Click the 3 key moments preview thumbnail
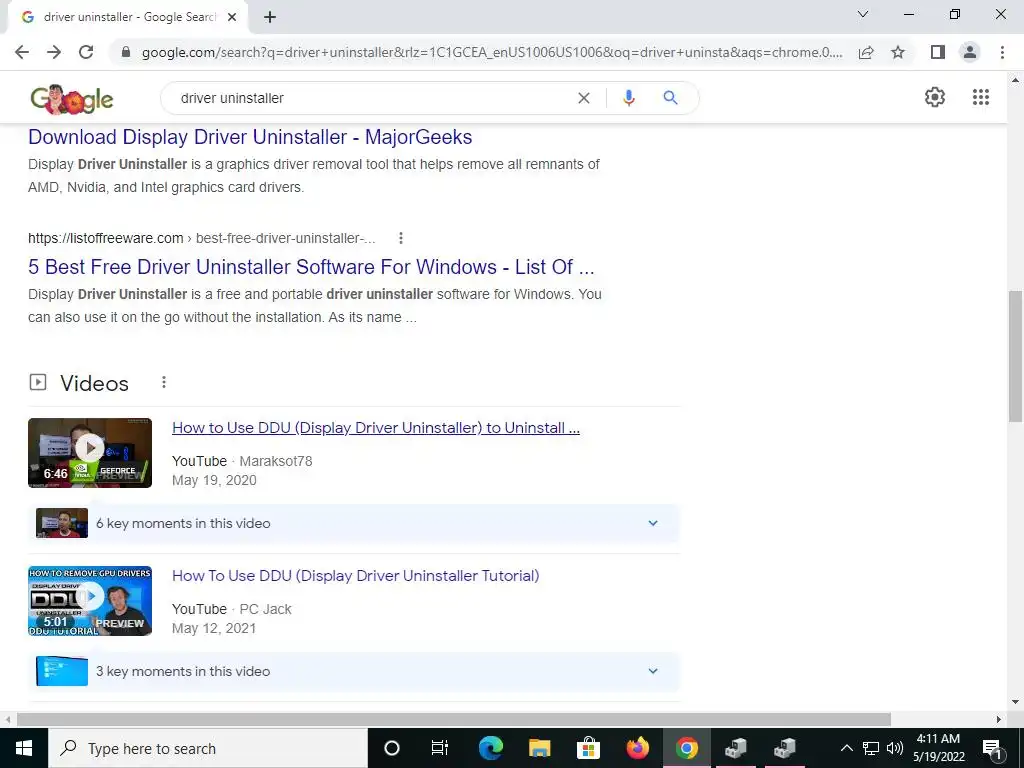The image size is (1024, 768). tap(62, 671)
